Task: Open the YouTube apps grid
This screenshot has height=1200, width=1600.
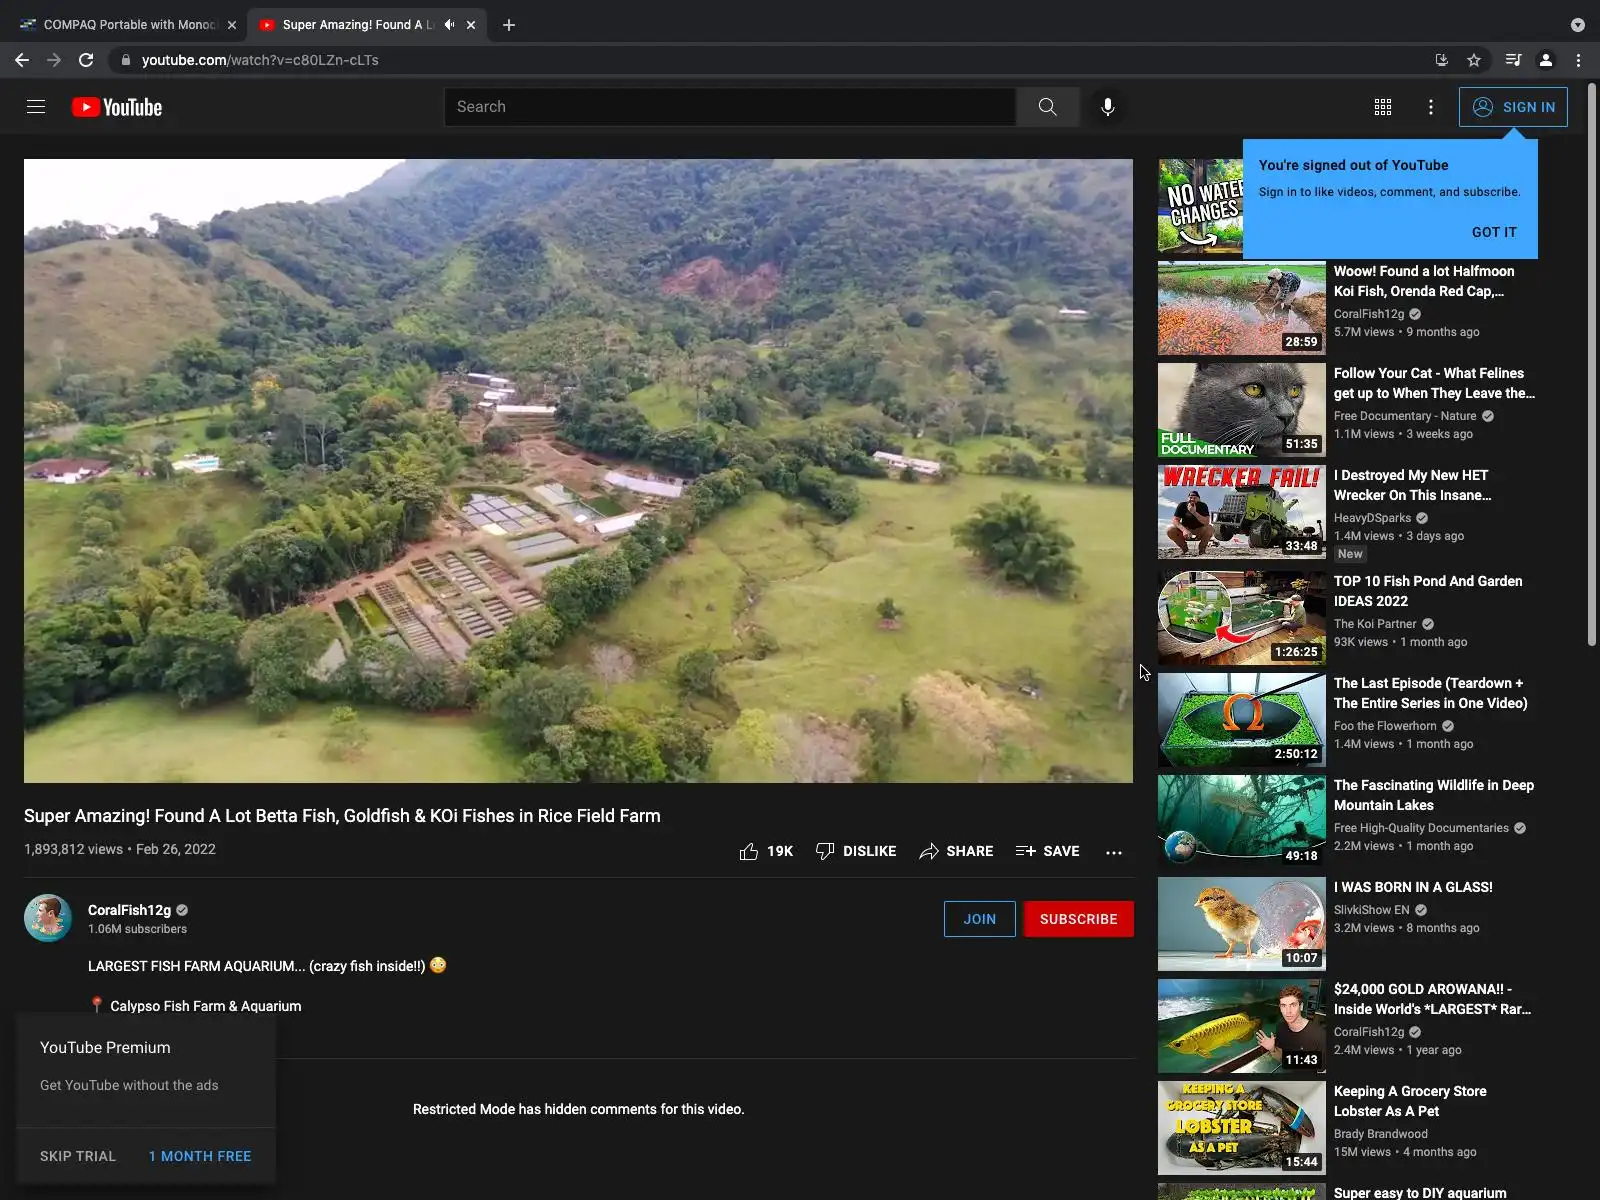Action: 1383,107
